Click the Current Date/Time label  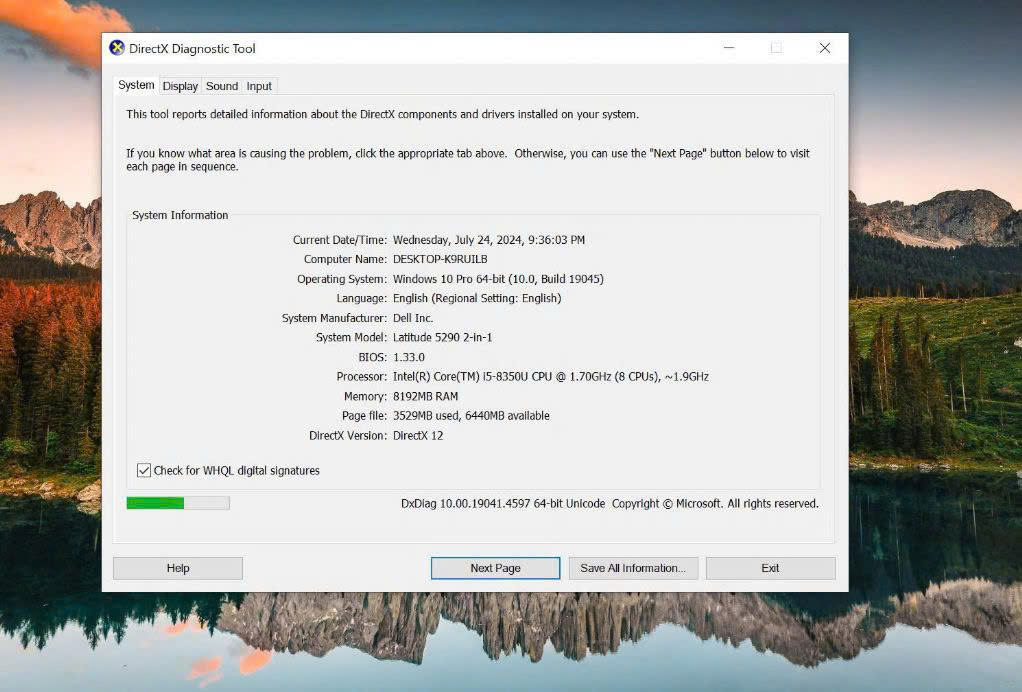click(x=340, y=240)
